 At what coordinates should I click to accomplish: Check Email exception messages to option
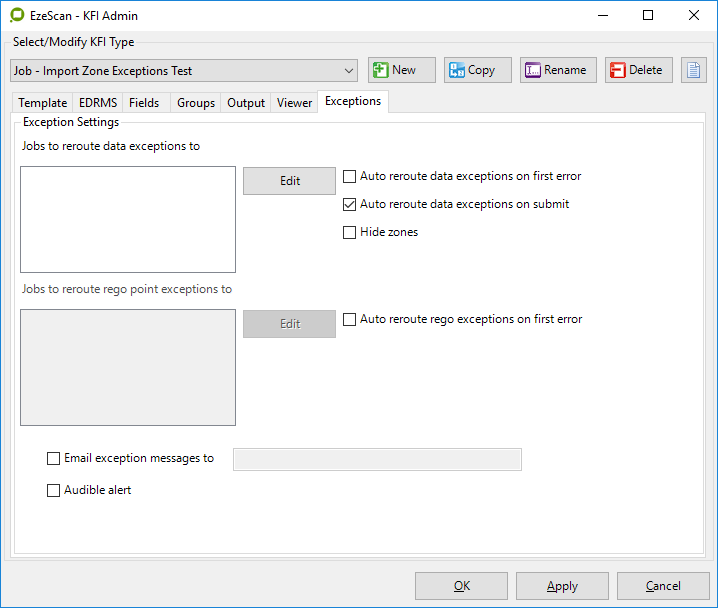point(54,459)
